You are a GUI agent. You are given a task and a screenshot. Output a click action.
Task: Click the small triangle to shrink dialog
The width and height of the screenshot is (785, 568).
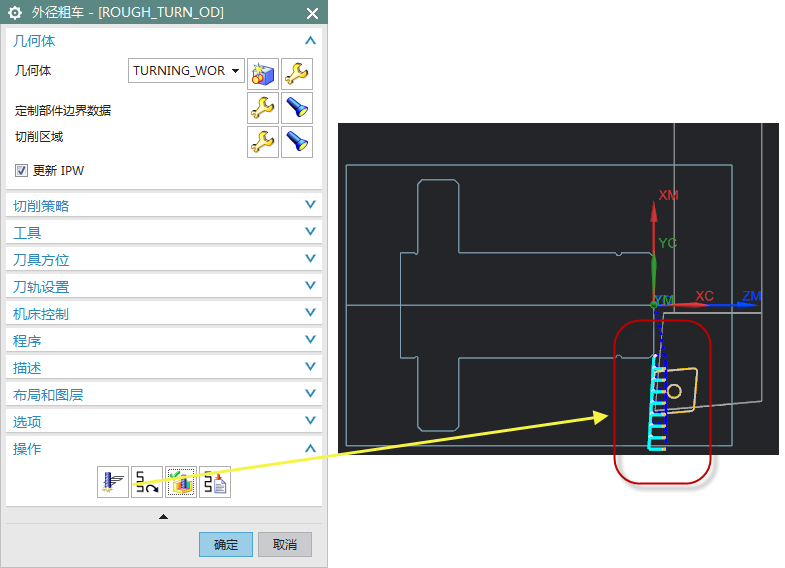tap(163, 516)
